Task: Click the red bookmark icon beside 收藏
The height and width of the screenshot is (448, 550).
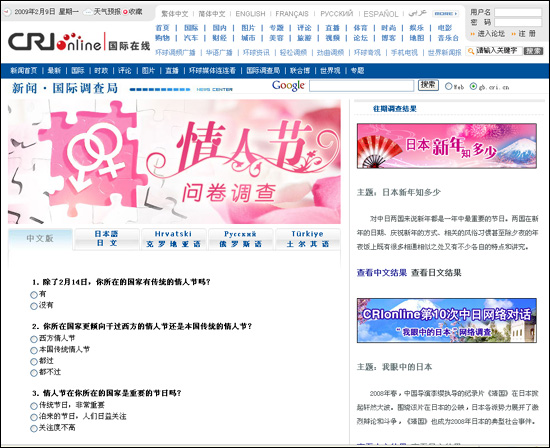Action: tap(125, 12)
